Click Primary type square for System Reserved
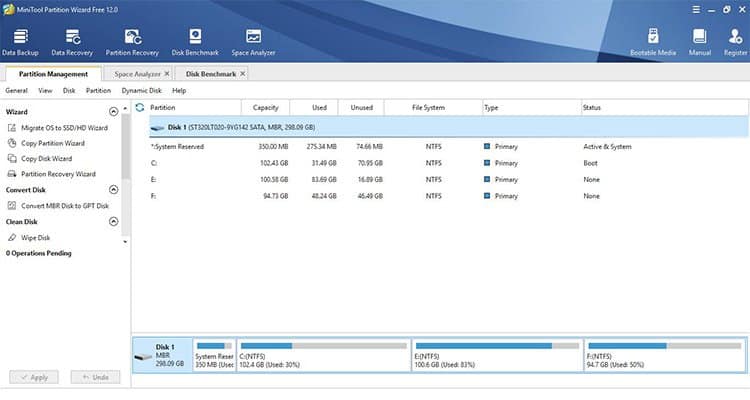Image resolution: width=750 pixels, height=400 pixels. (x=487, y=146)
